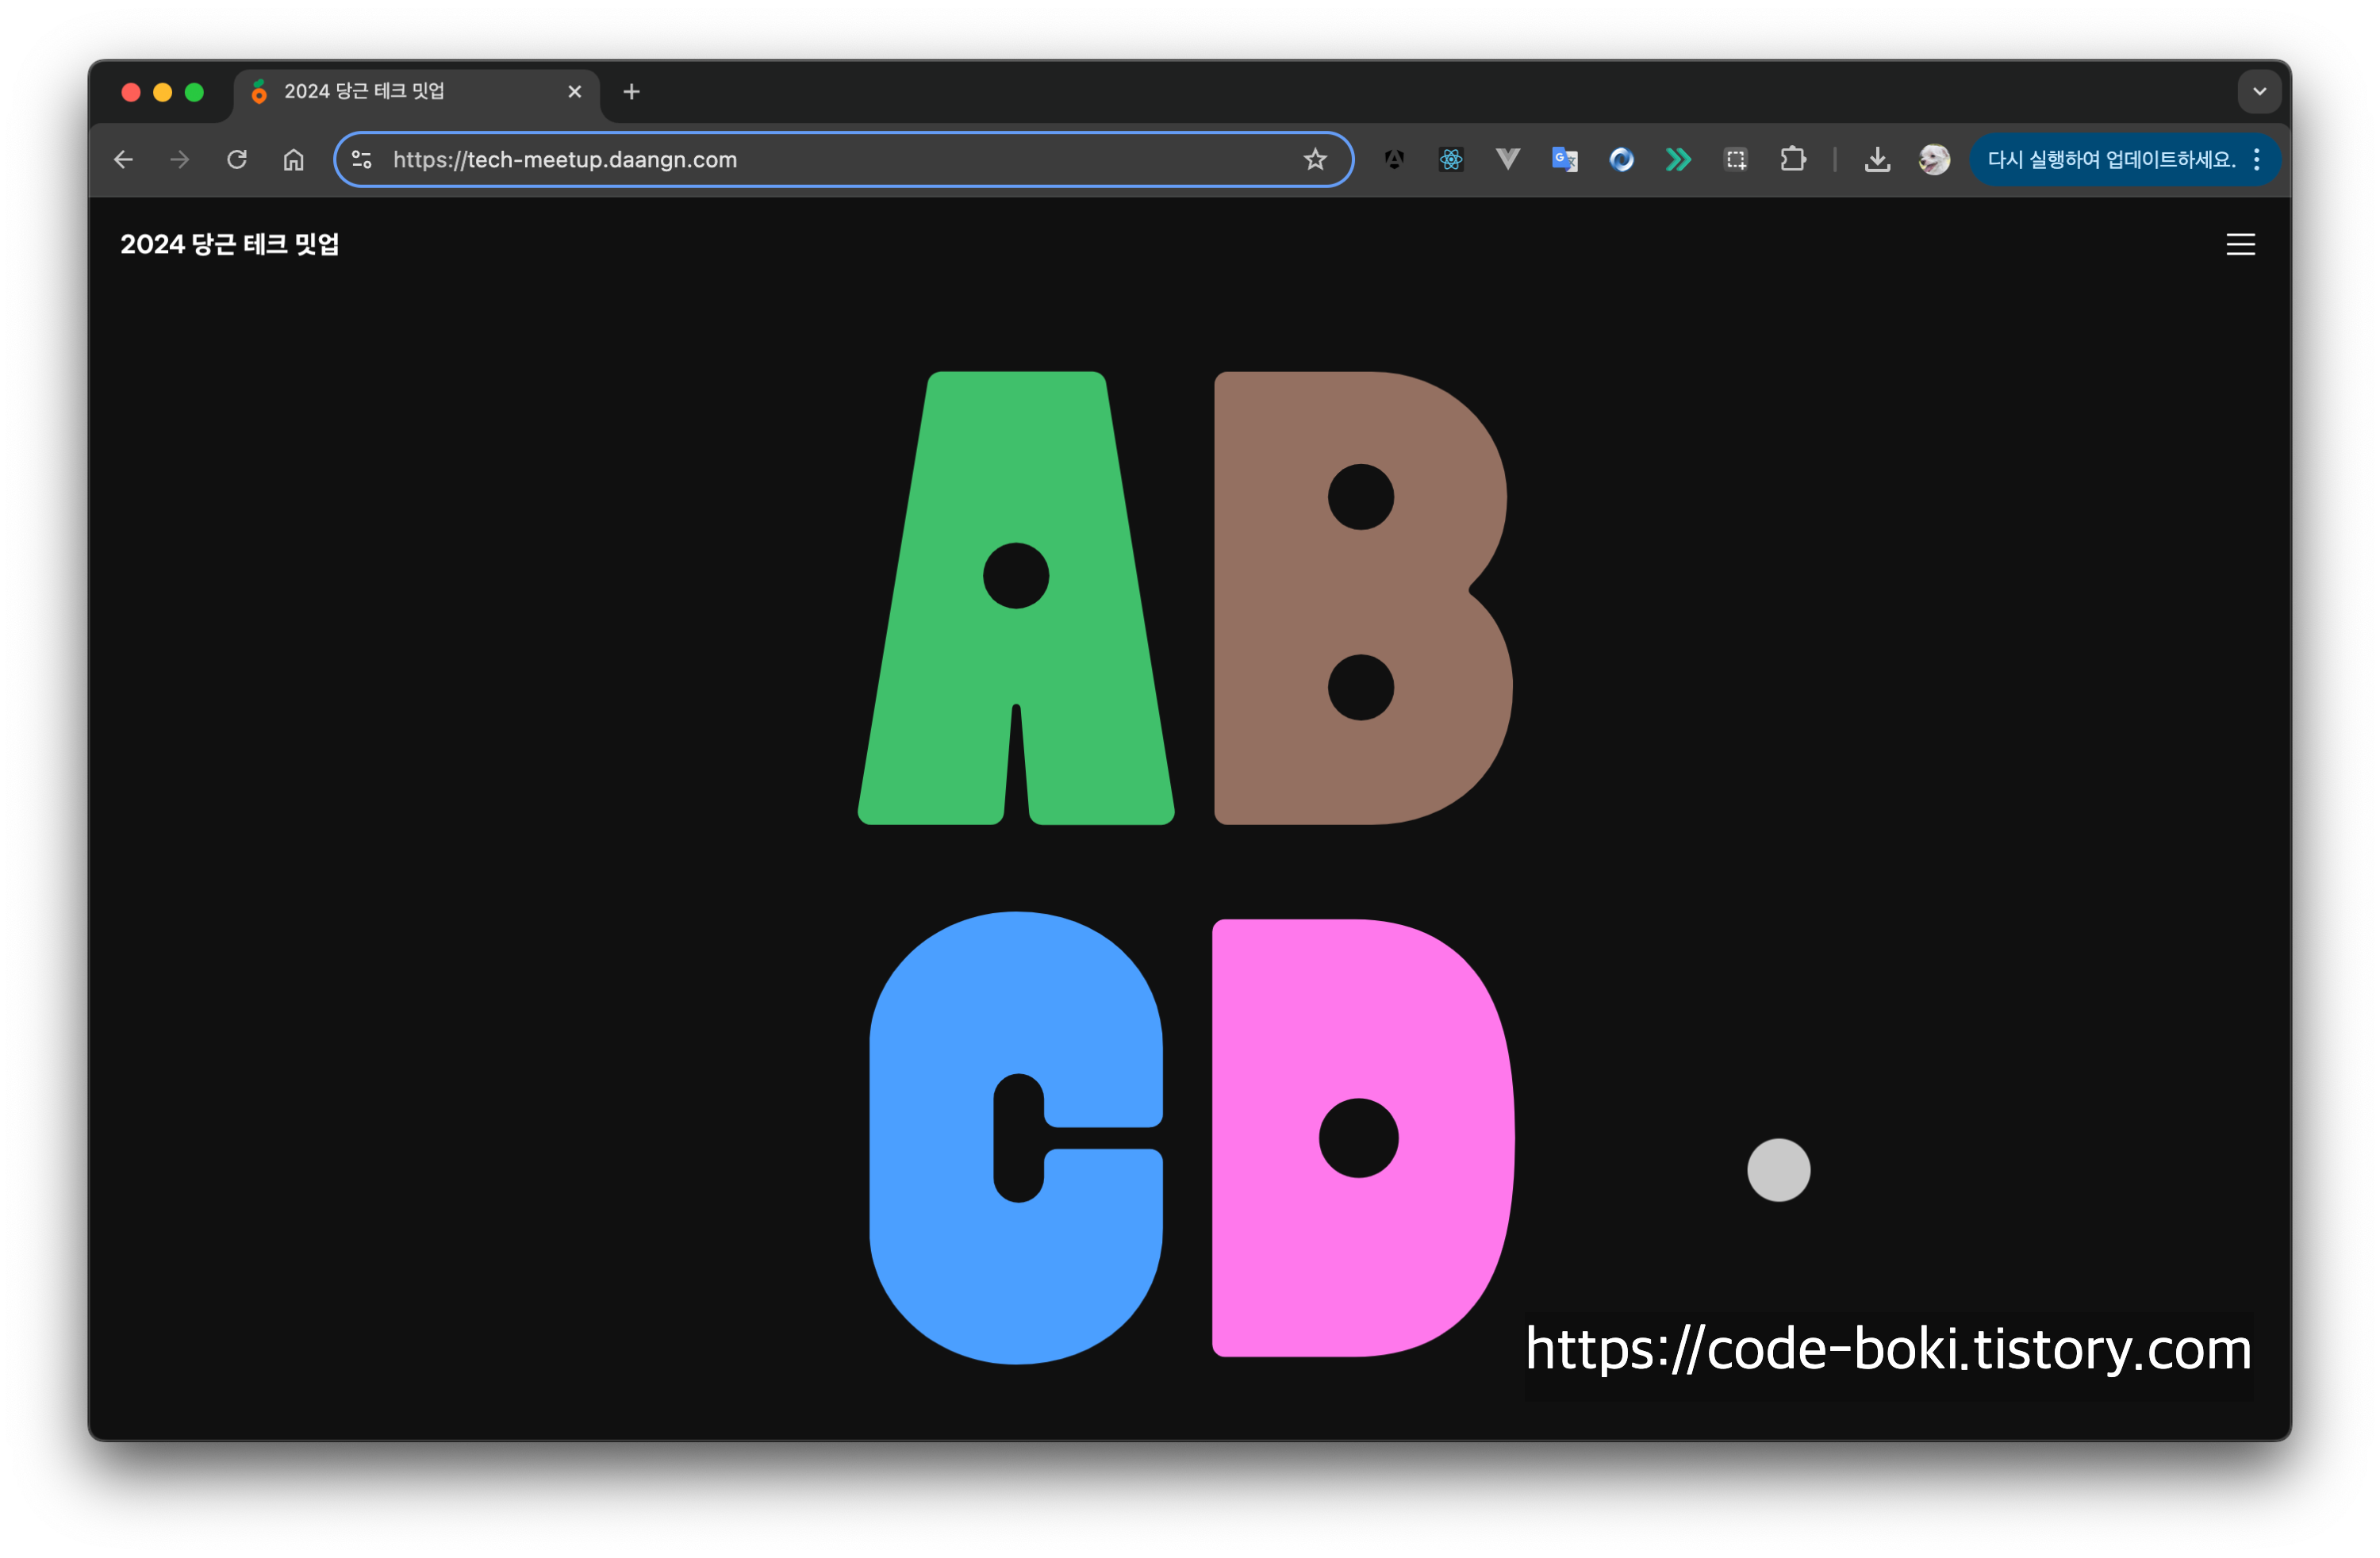
Task: Click the 2024 당근 테크 밋업 site title
Action: 230,244
